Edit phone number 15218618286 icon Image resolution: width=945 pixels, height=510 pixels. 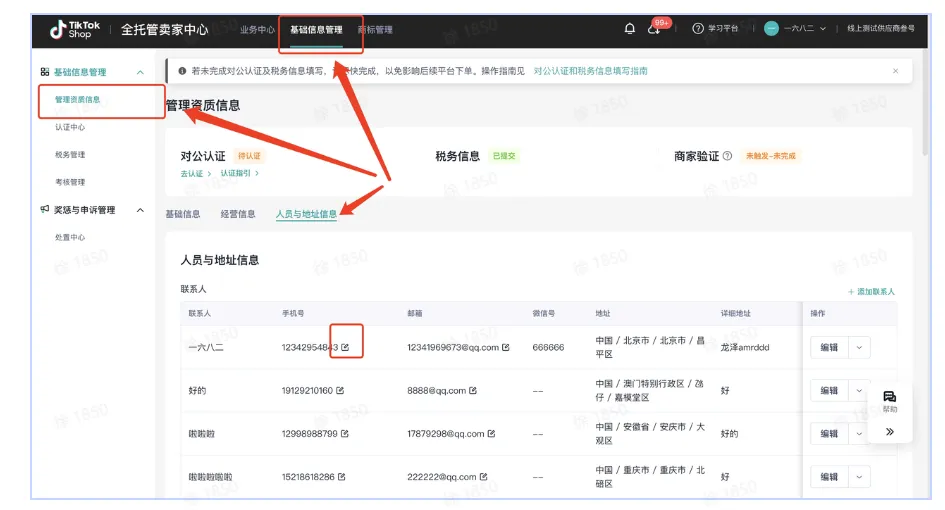point(342,477)
